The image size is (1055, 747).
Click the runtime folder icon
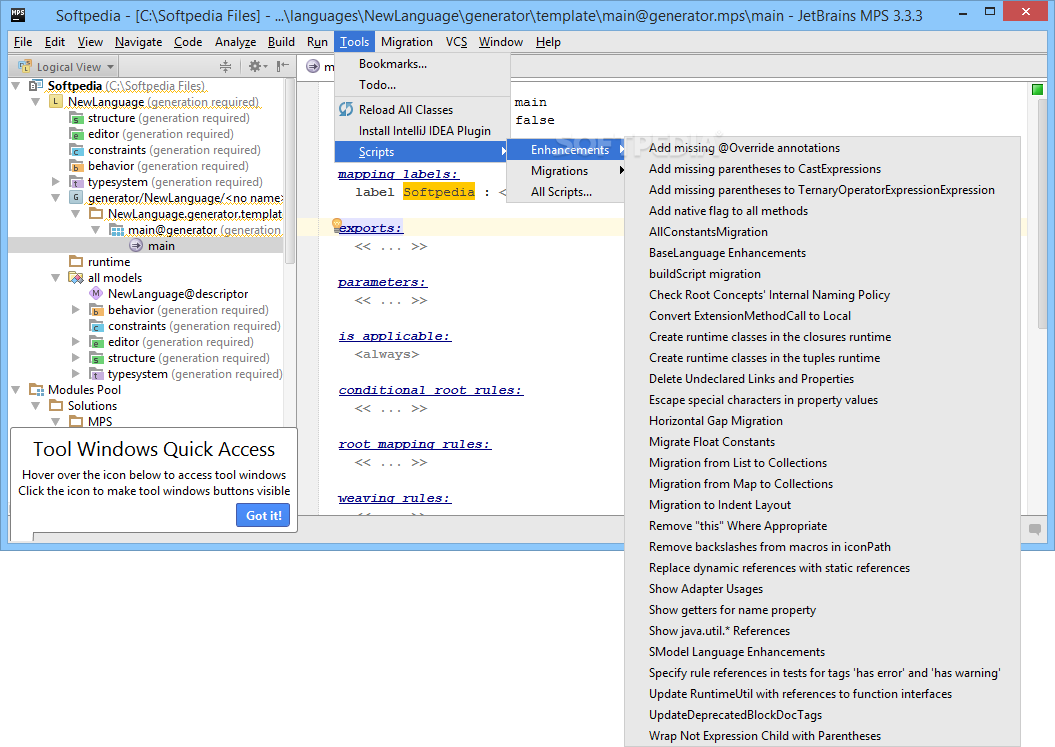coord(76,262)
